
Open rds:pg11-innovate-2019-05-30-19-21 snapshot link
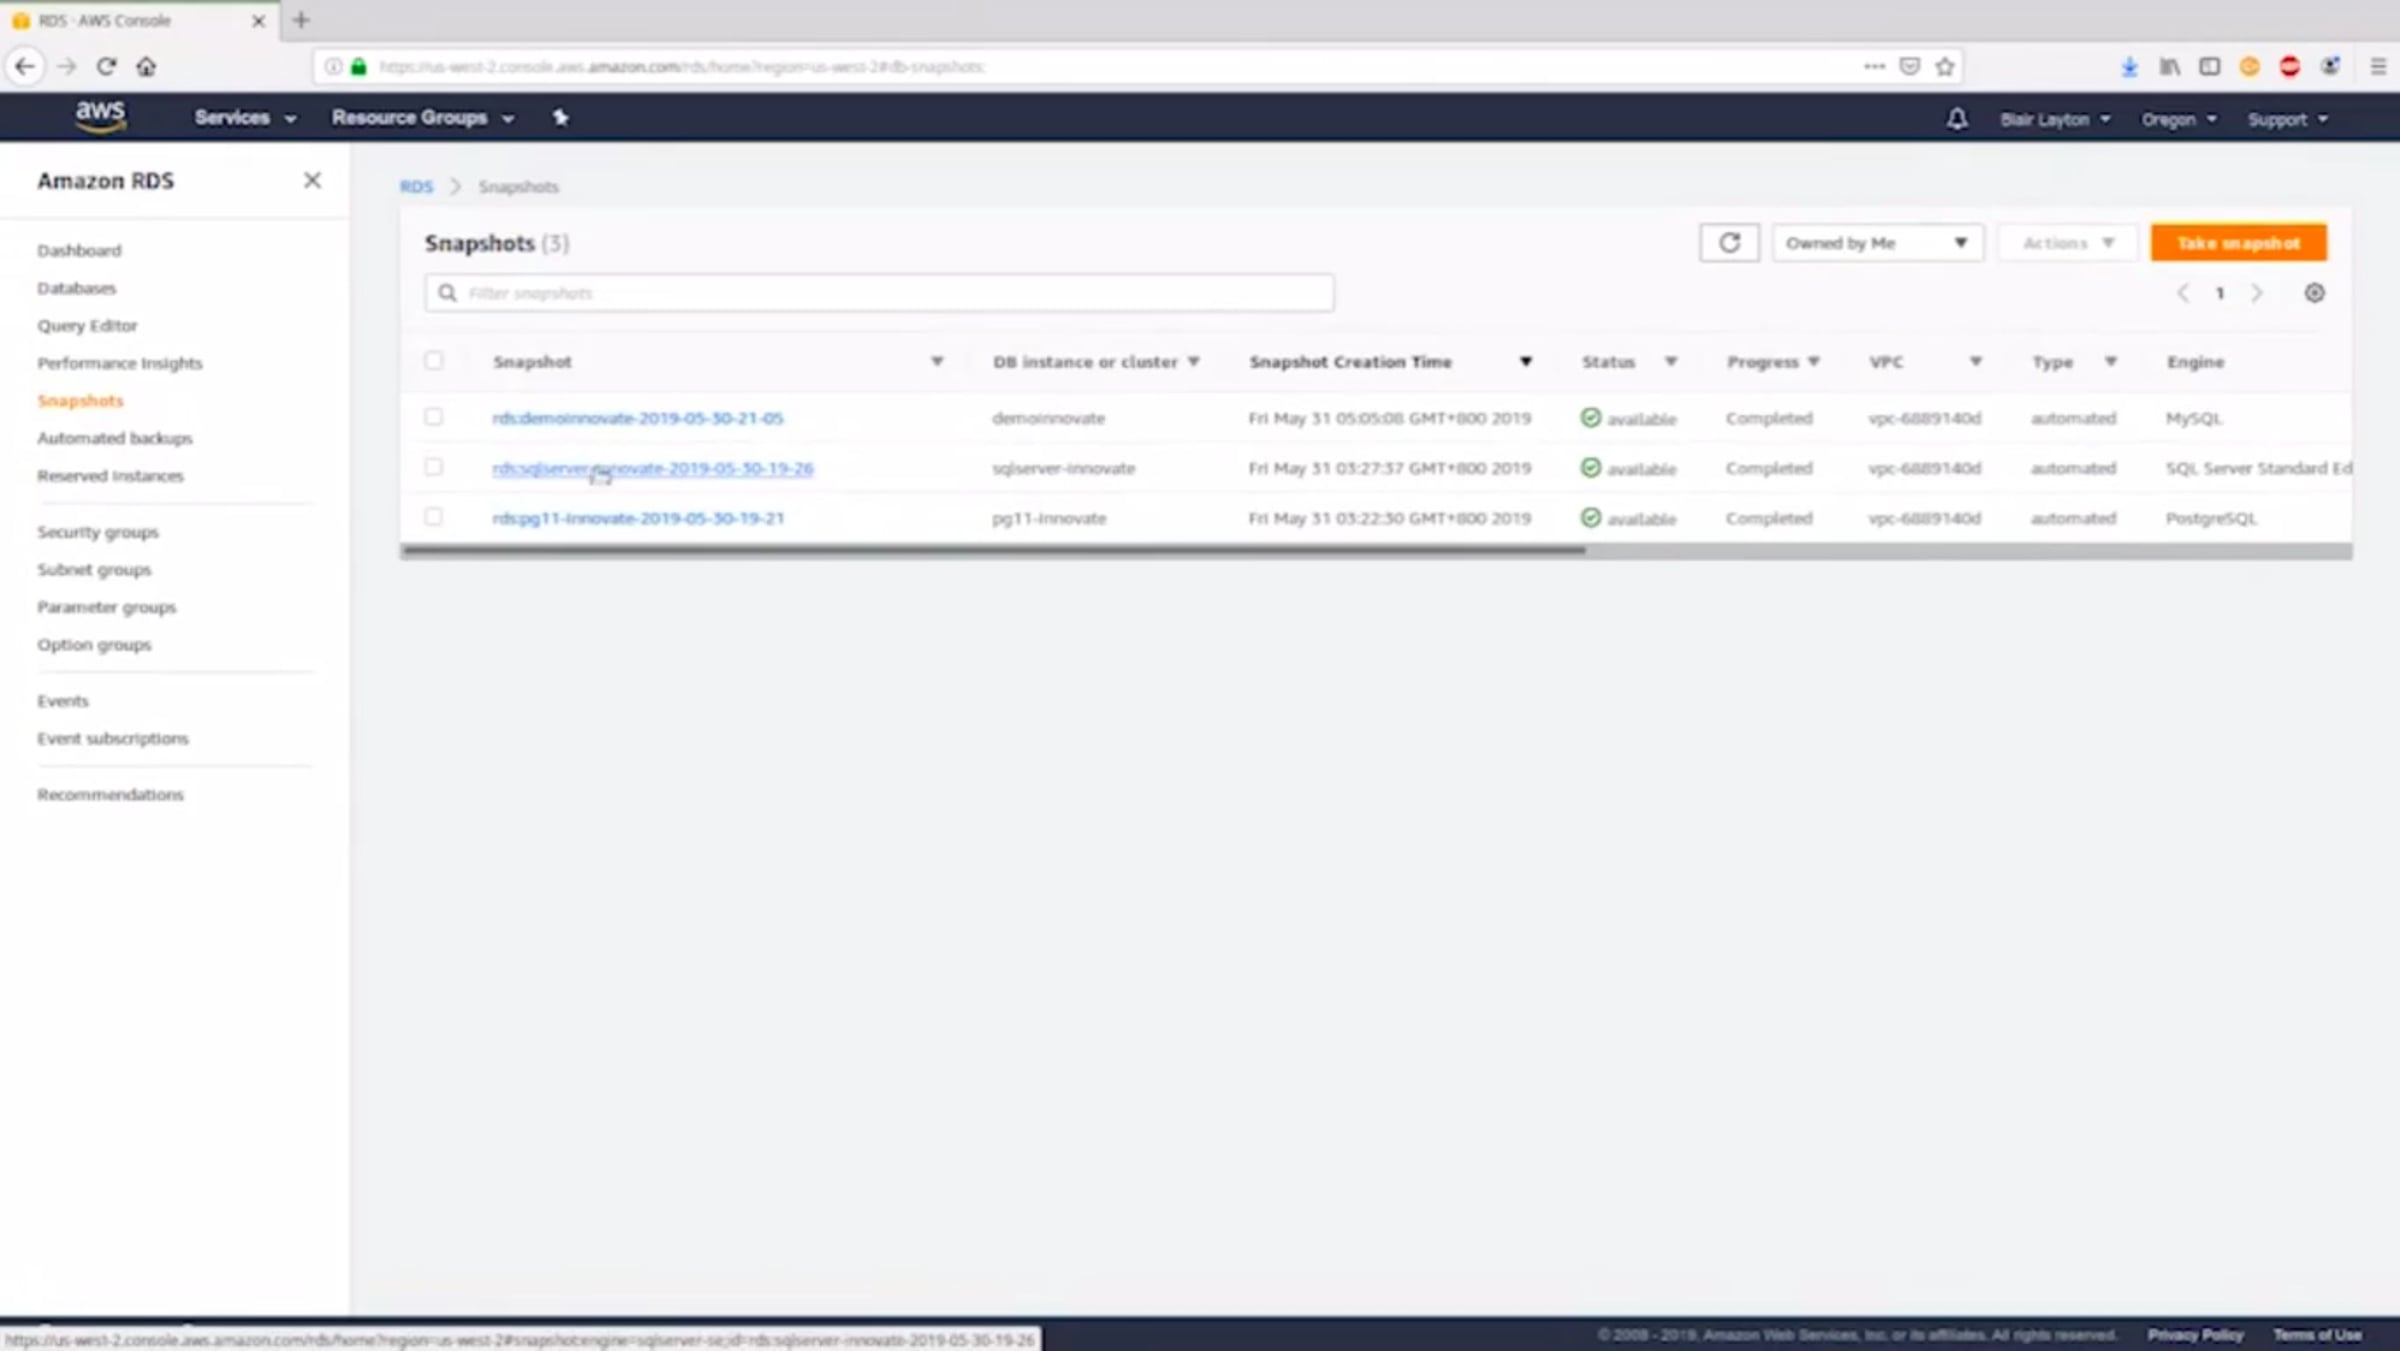(638, 518)
